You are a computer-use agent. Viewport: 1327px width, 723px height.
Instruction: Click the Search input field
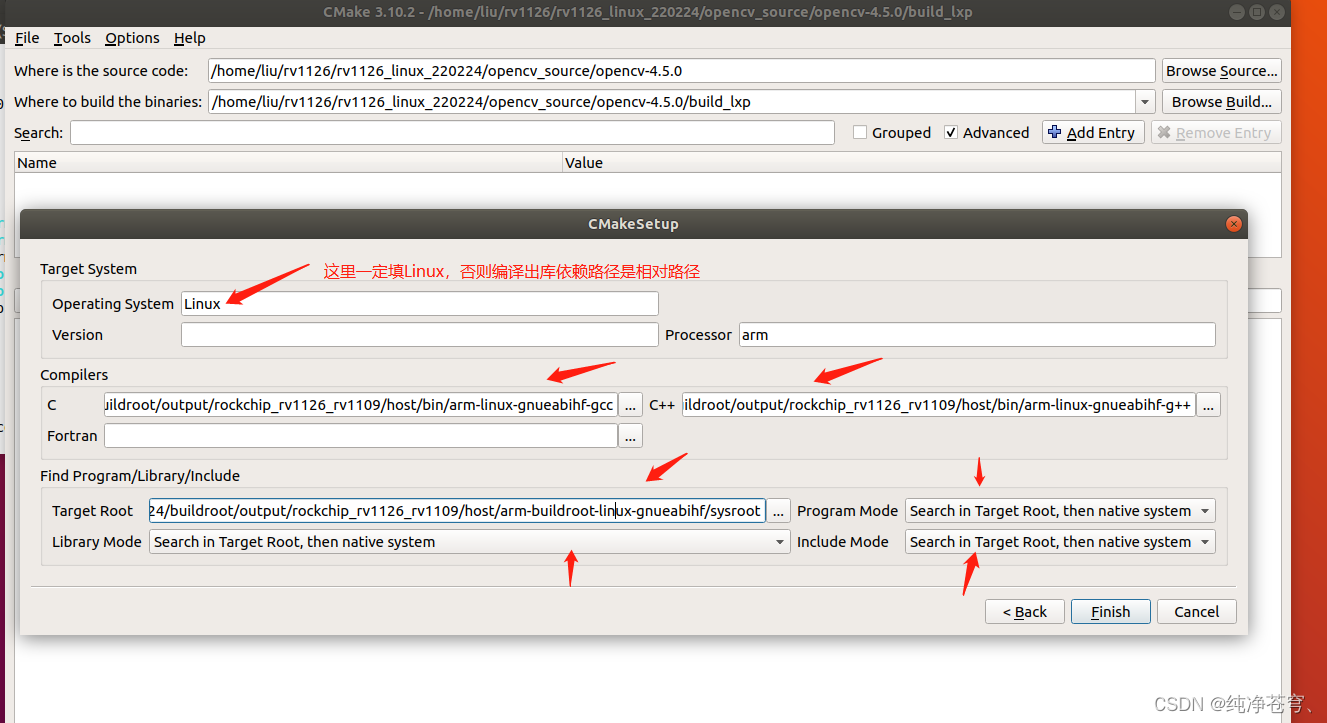(x=452, y=133)
